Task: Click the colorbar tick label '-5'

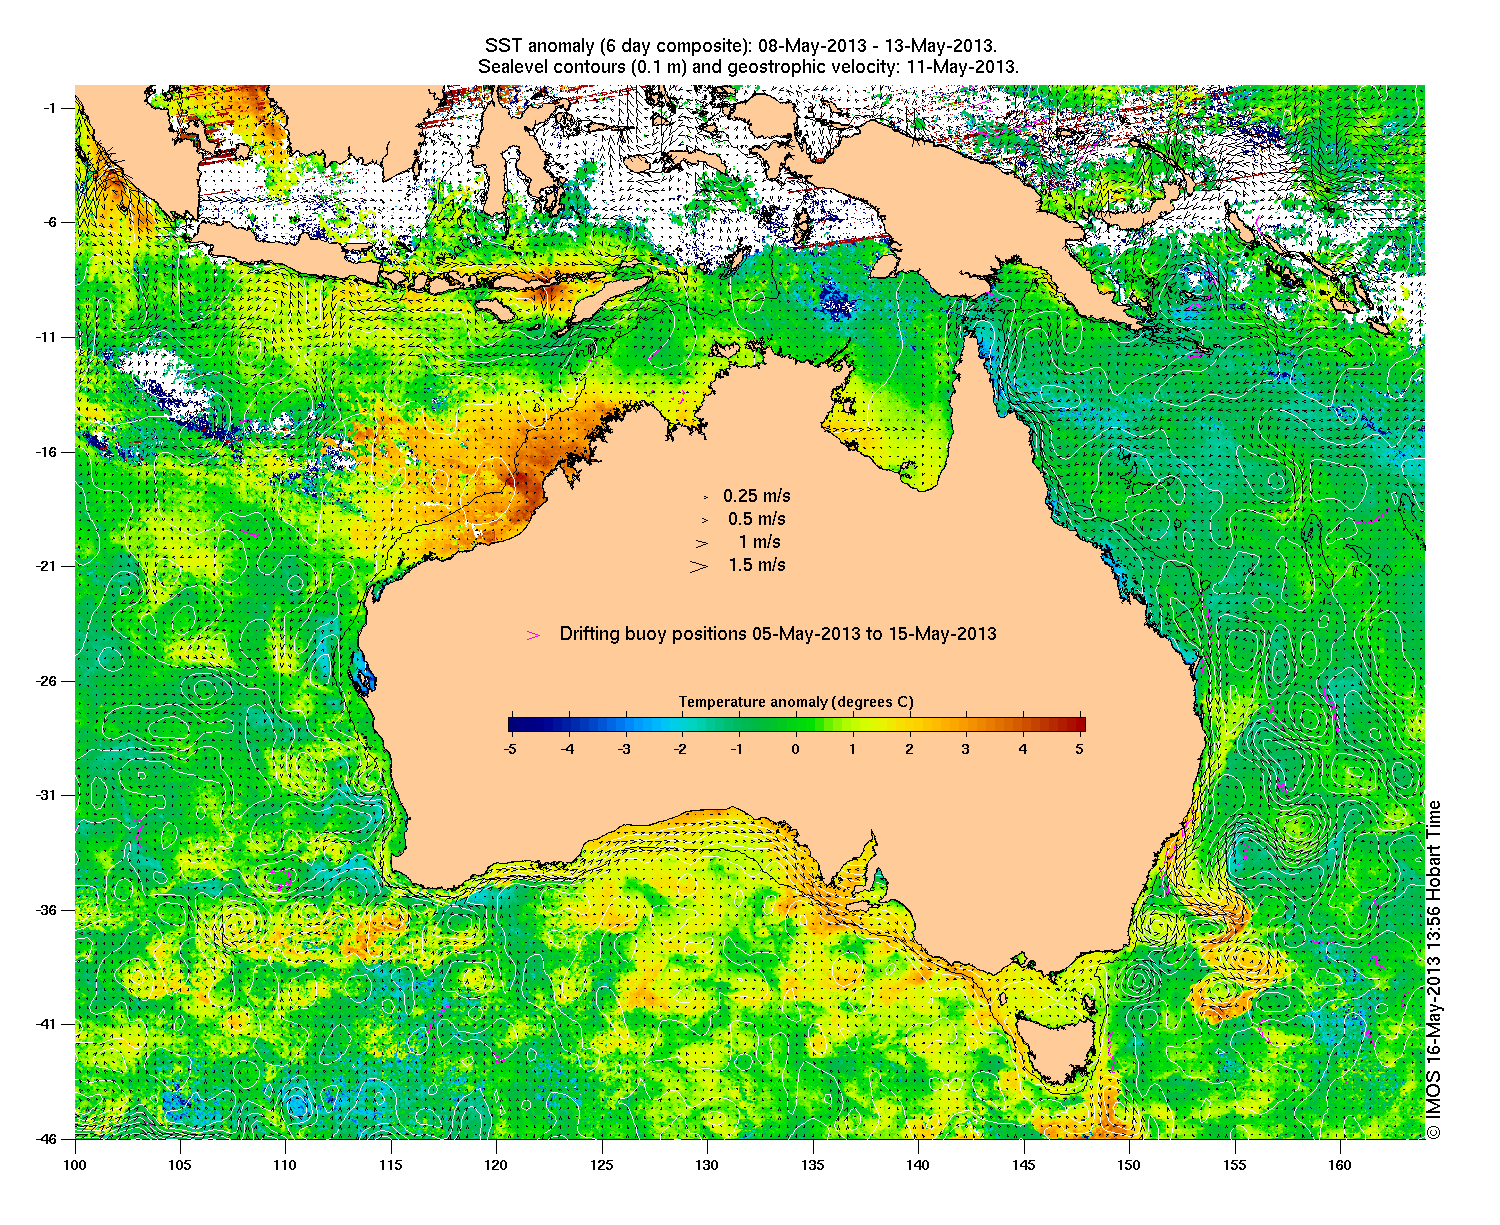Action: [x=509, y=748]
